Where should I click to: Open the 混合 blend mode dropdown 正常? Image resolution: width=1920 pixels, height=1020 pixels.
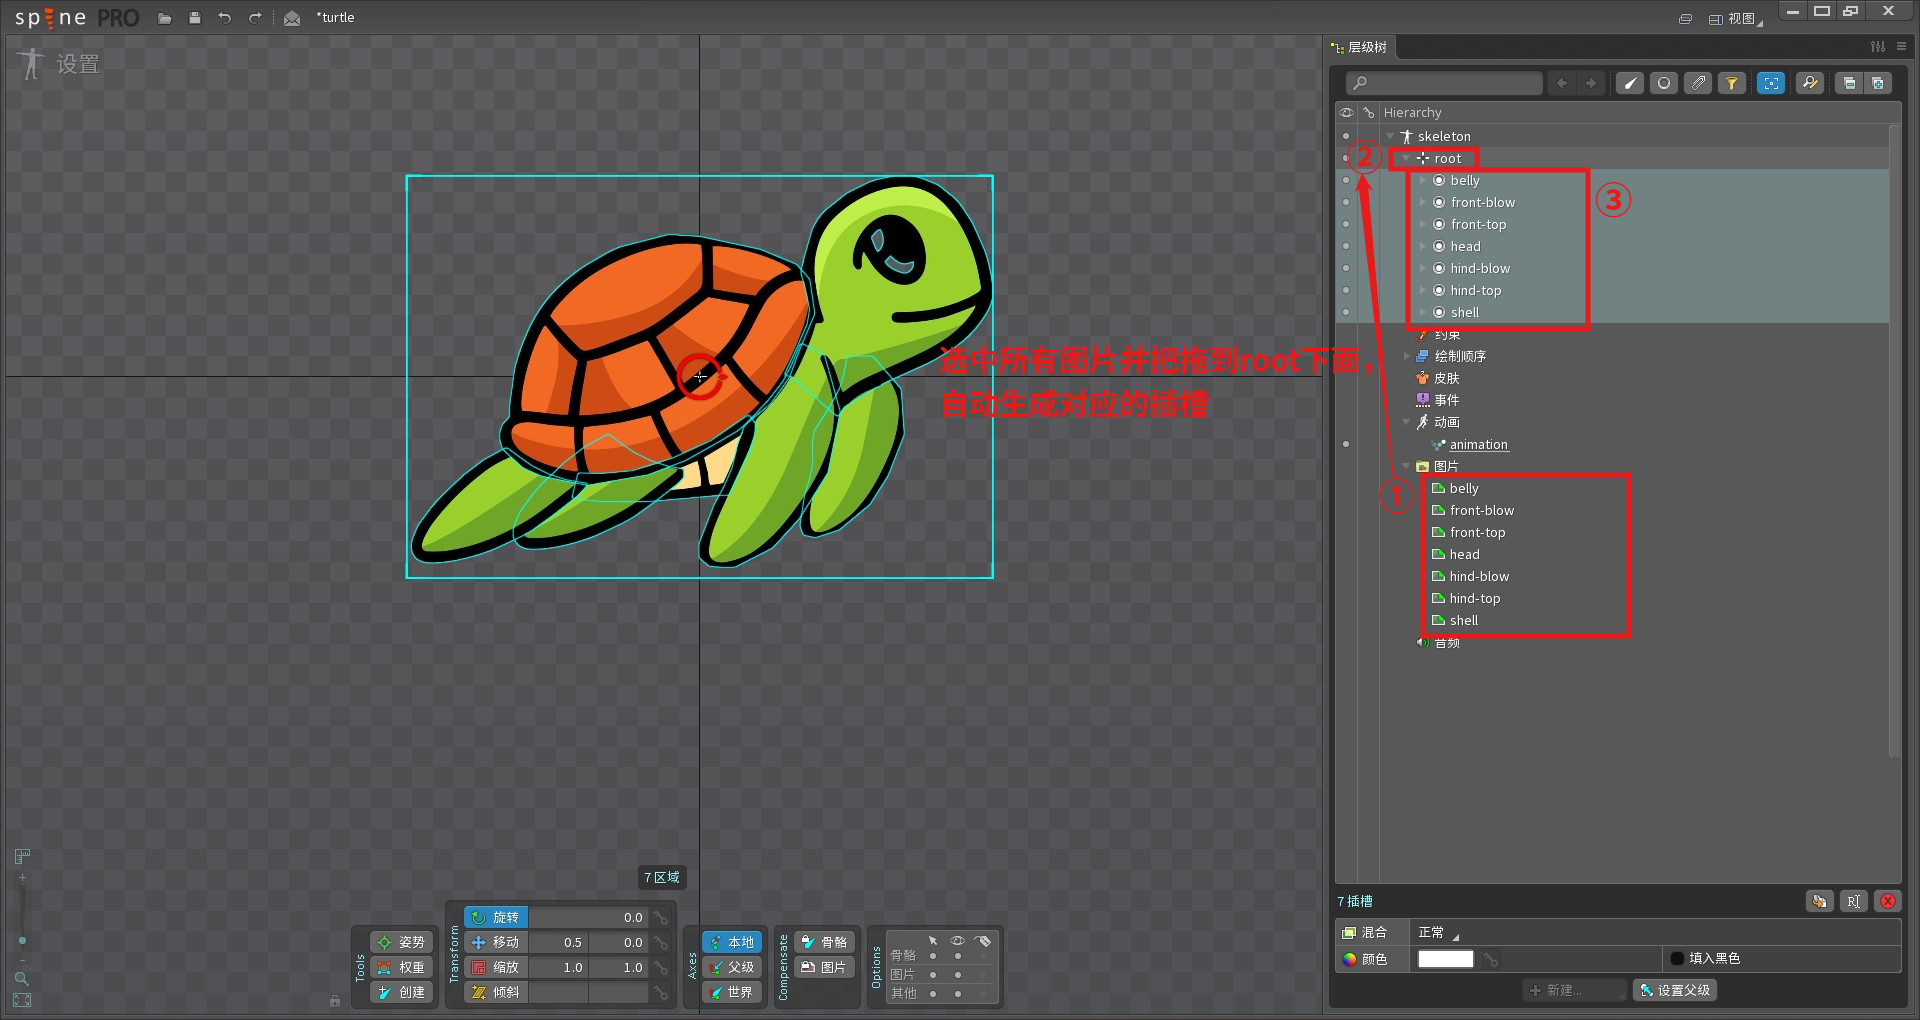point(1438,932)
